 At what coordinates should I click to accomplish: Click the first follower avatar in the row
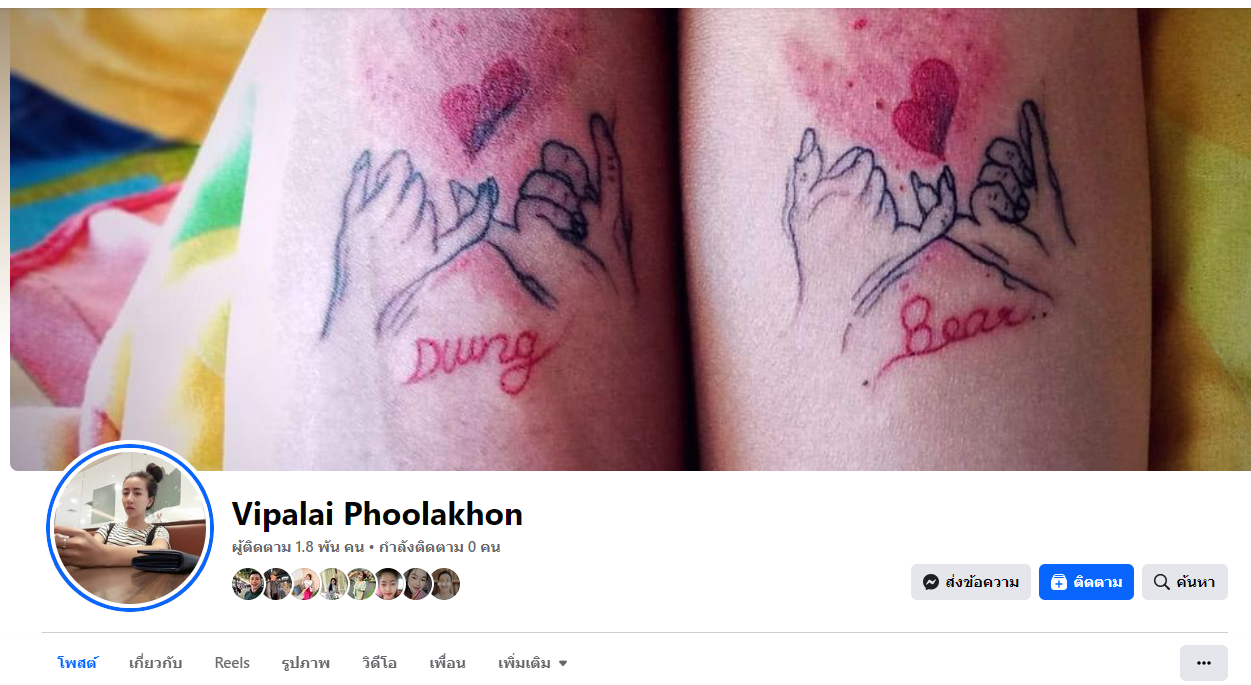pyautogui.click(x=248, y=584)
